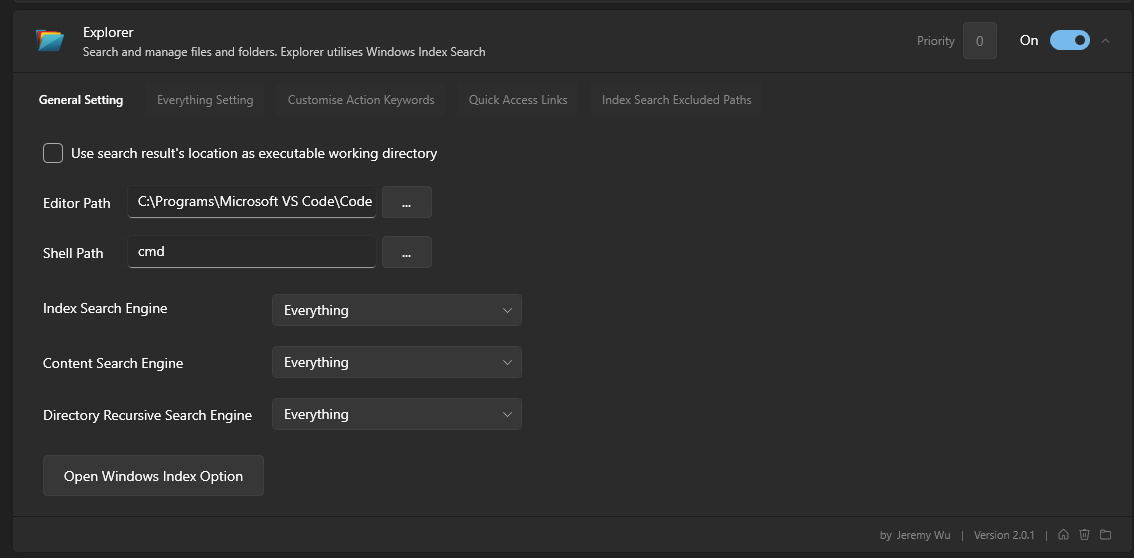This screenshot has height=558, width=1134.
Task: Click the Open Windows Index Option button
Action: tap(153, 476)
